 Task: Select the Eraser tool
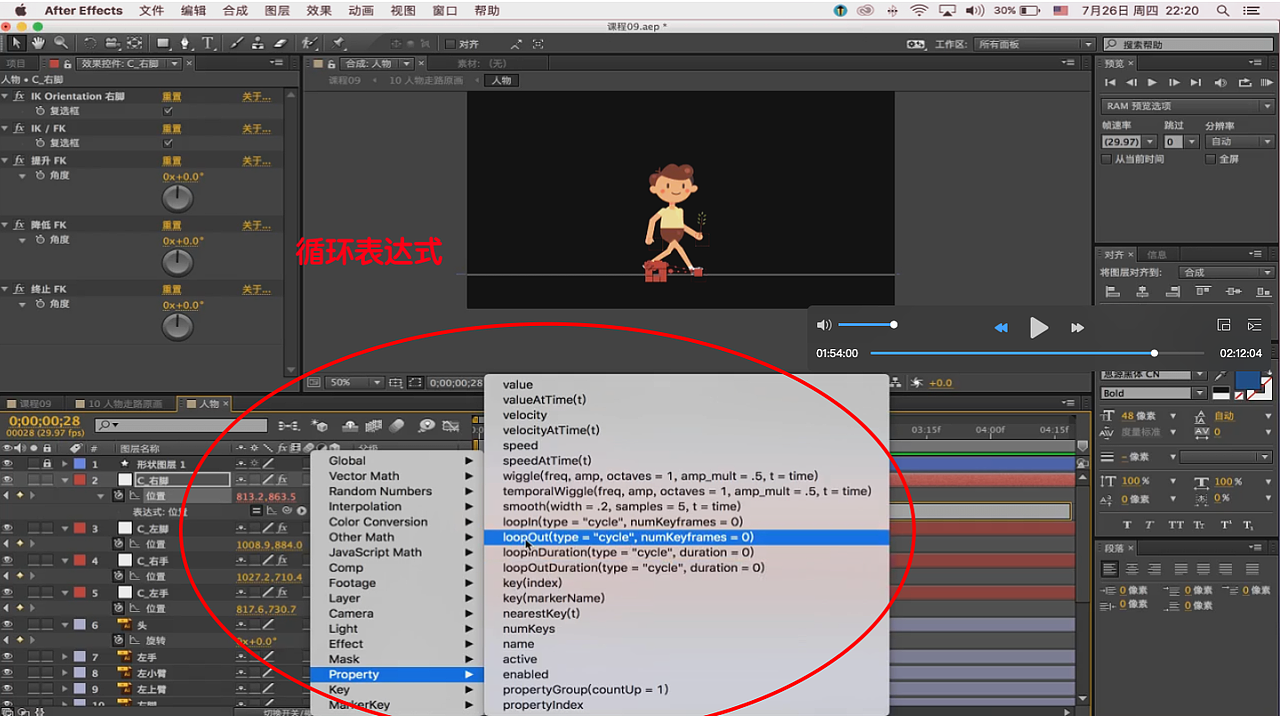click(280, 44)
